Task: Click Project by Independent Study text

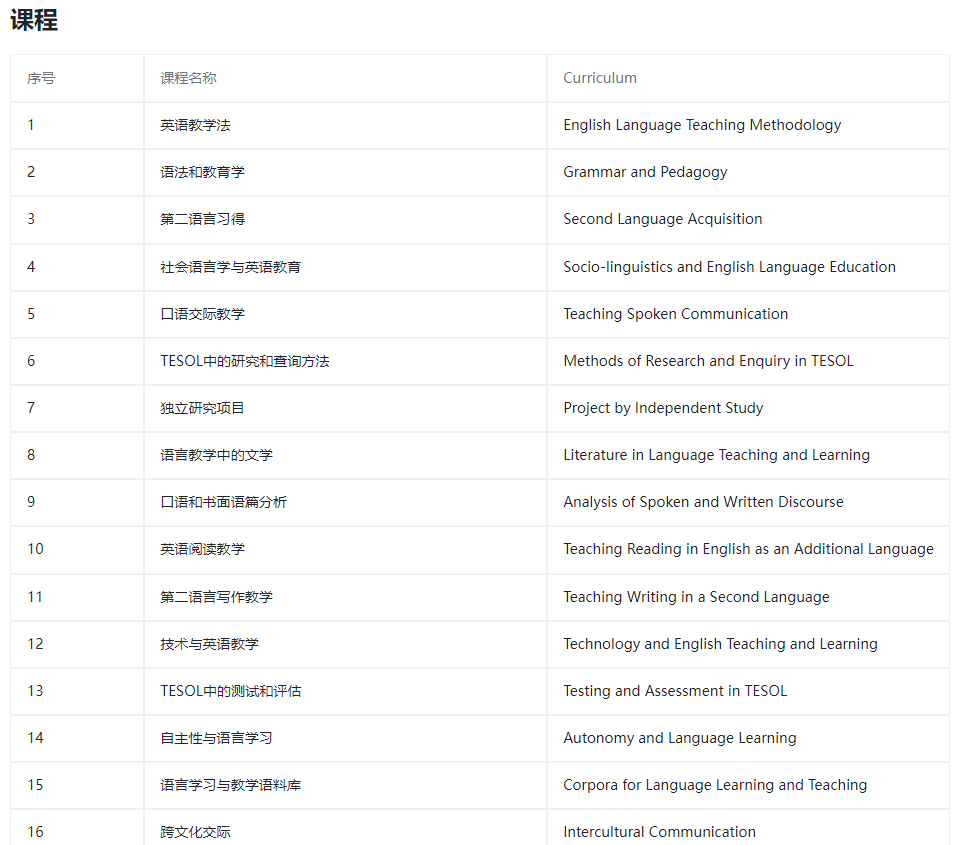Action: click(663, 408)
